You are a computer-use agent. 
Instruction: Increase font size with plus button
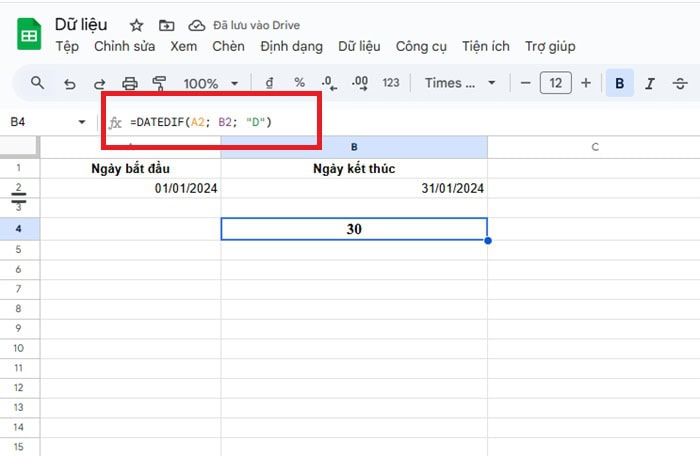[x=586, y=84]
